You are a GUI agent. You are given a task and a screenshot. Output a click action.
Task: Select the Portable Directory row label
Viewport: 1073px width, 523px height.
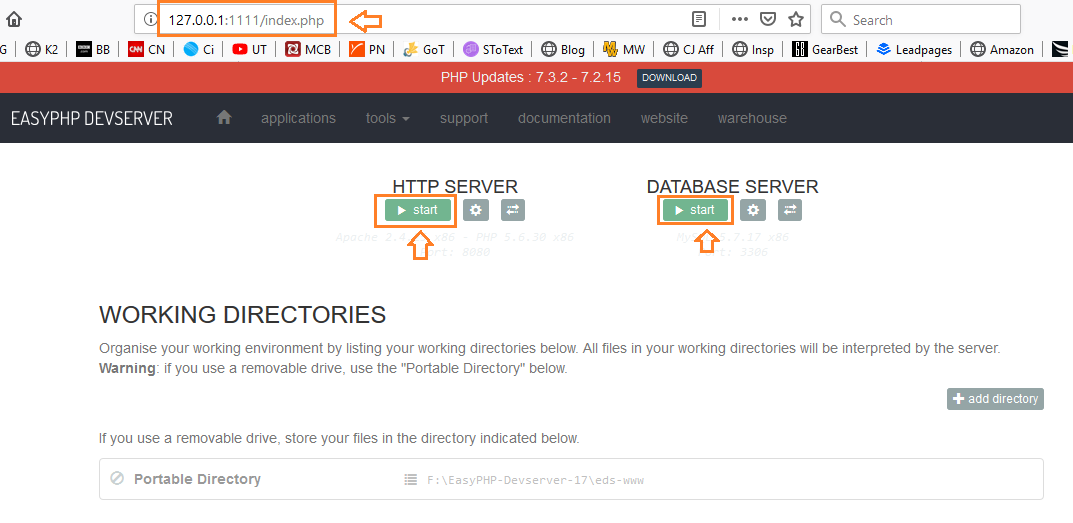pos(197,479)
